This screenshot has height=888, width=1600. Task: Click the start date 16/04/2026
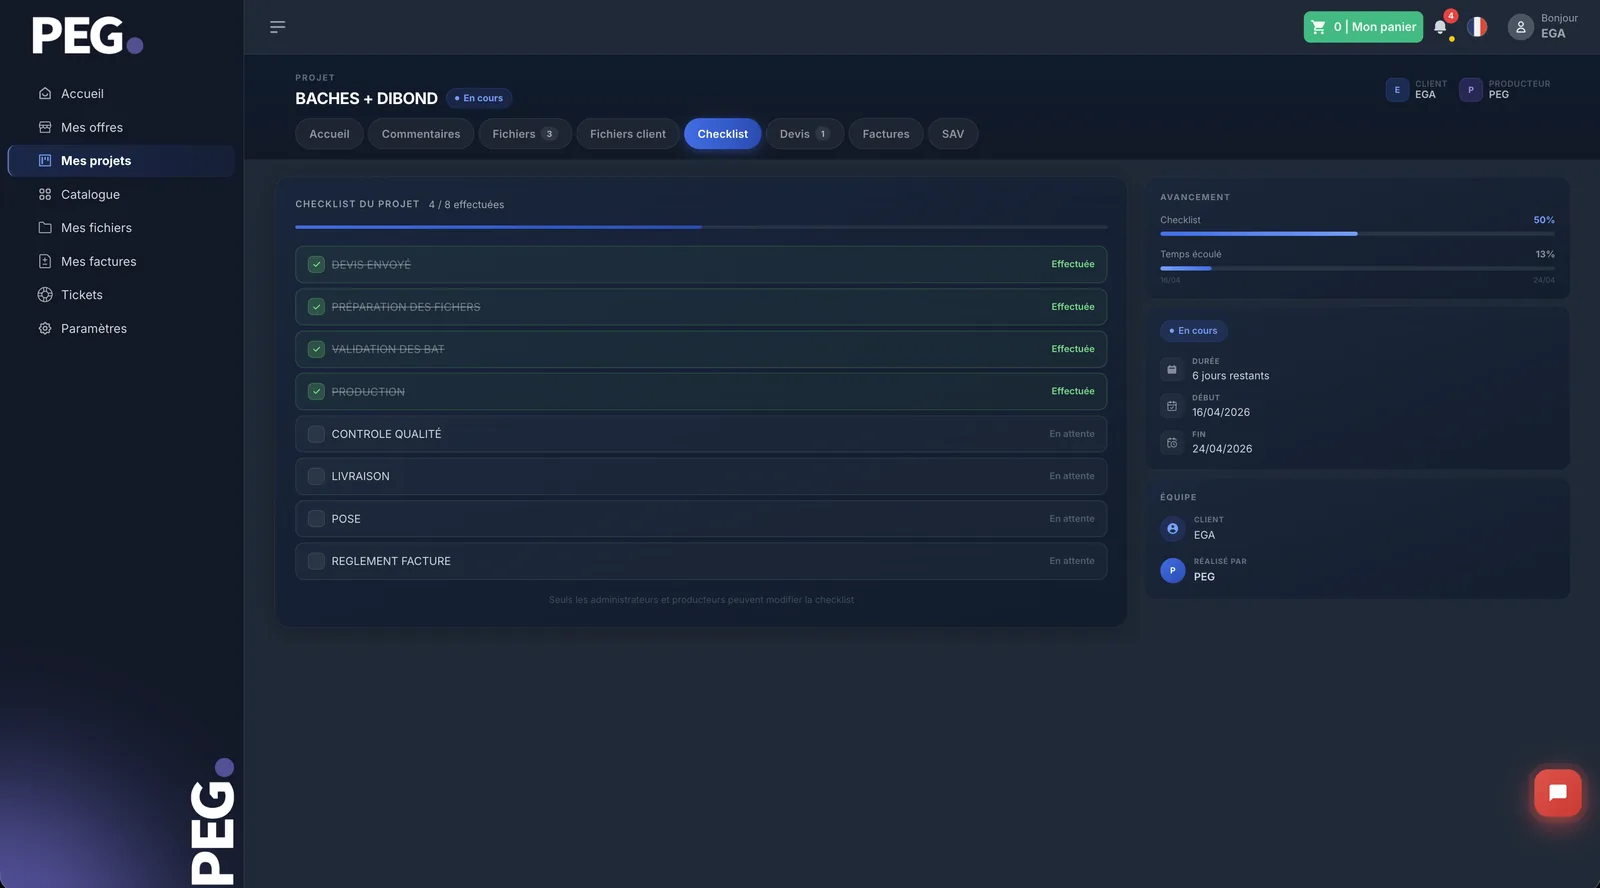(x=1221, y=412)
